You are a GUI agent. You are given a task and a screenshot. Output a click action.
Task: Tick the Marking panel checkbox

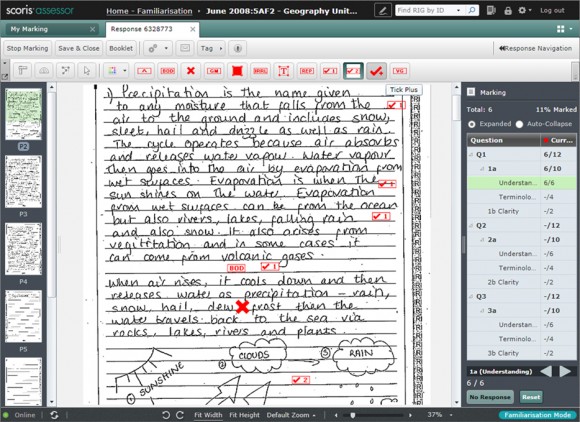coord(471,92)
